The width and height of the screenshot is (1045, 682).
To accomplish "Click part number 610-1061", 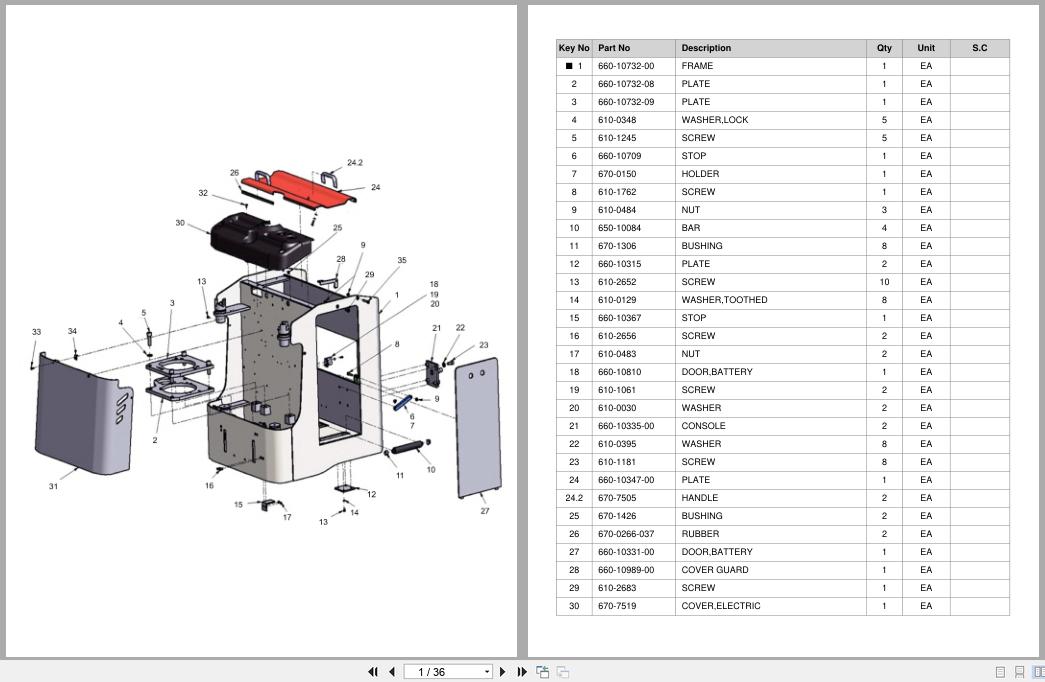I will 617,390.
